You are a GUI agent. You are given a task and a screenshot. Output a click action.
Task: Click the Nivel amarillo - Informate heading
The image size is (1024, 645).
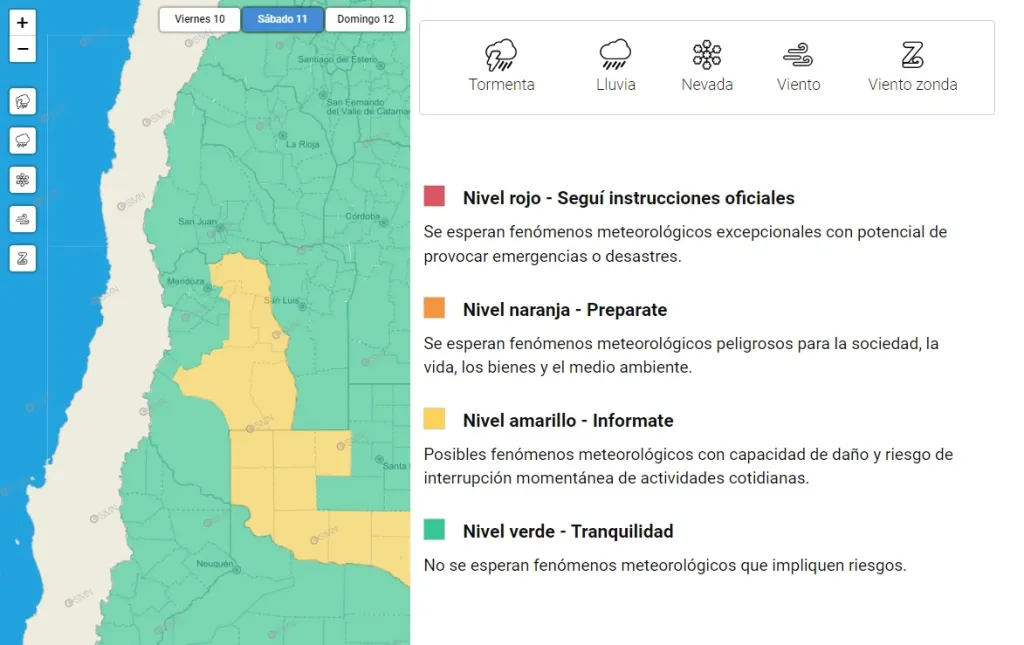tap(567, 420)
